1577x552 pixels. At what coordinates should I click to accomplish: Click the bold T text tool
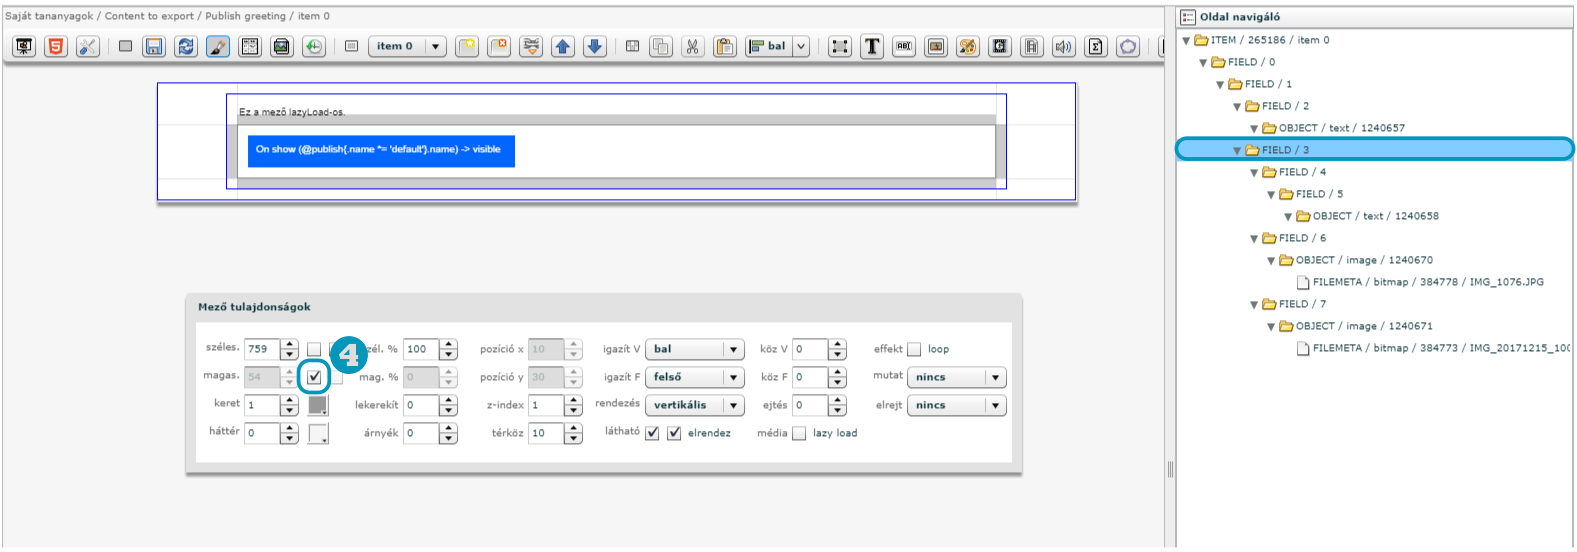[872, 46]
